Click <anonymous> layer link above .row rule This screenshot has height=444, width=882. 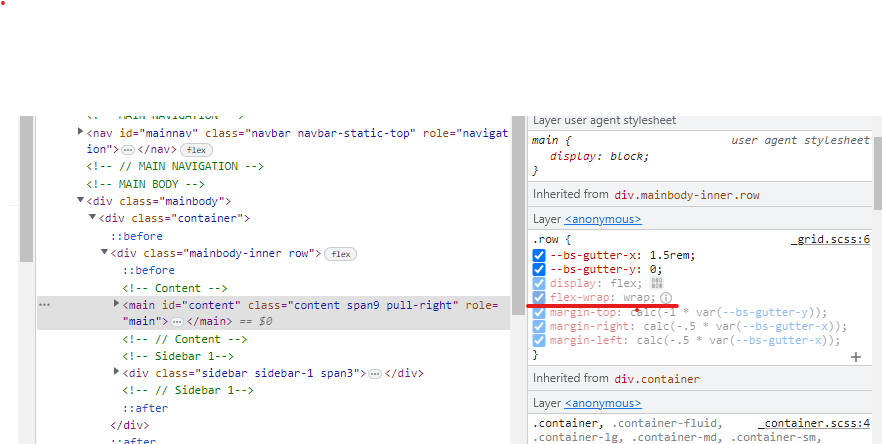[603, 219]
